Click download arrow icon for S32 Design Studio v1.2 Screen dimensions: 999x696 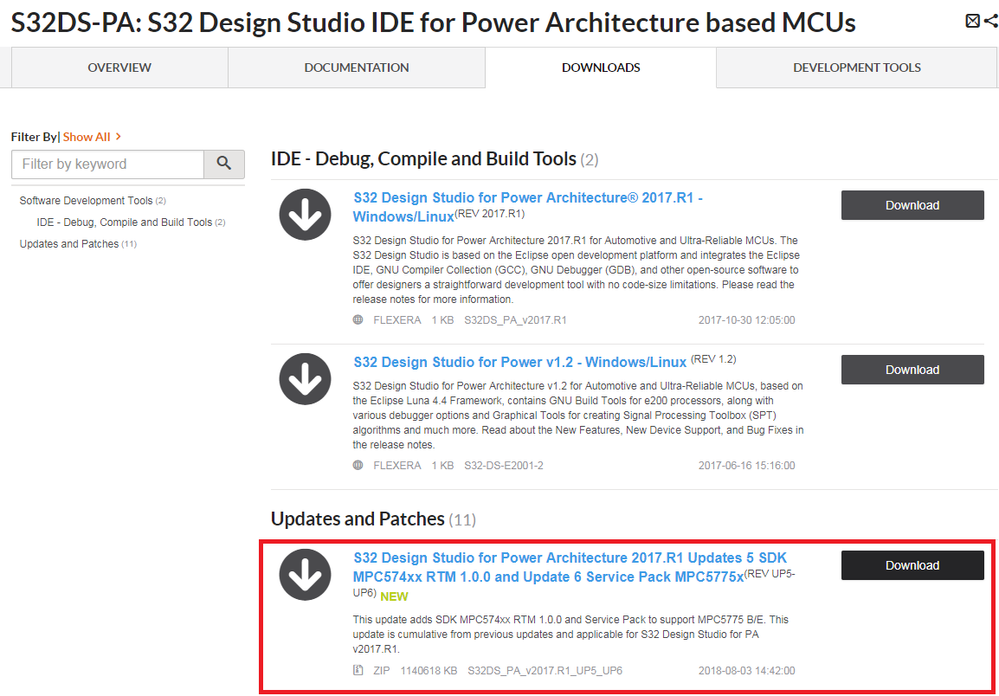pos(305,379)
